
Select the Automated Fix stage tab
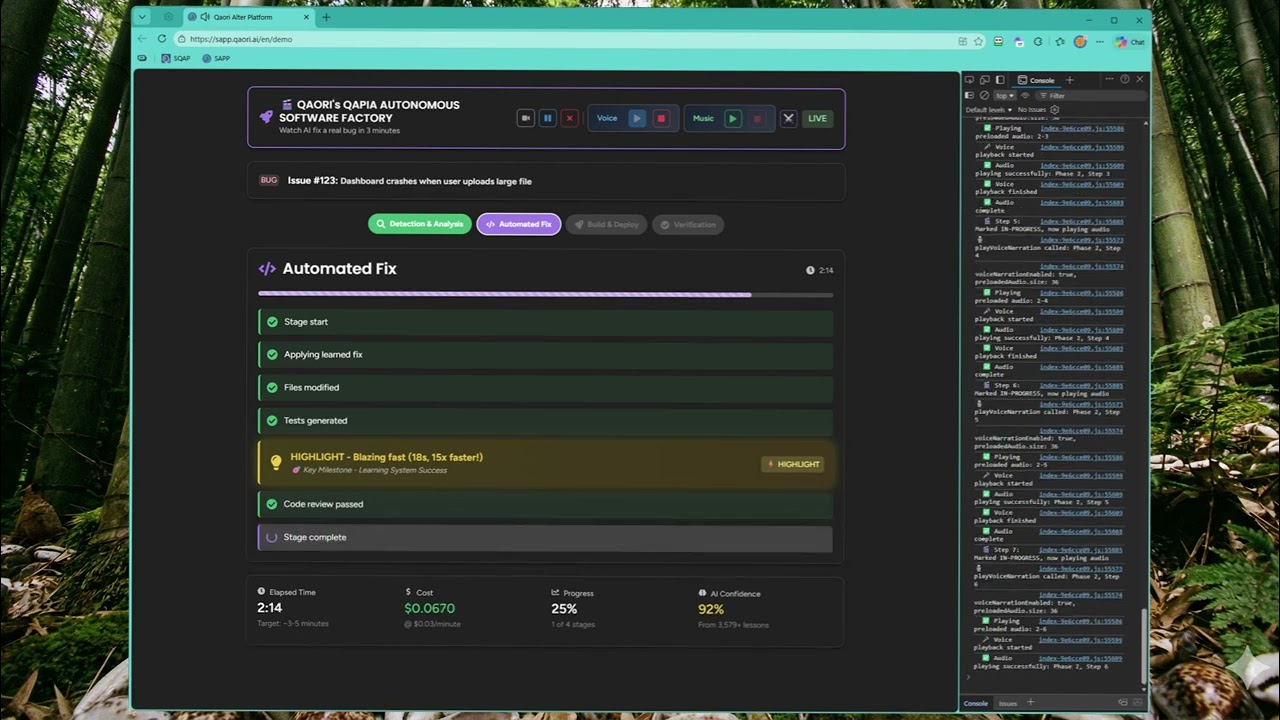(519, 224)
